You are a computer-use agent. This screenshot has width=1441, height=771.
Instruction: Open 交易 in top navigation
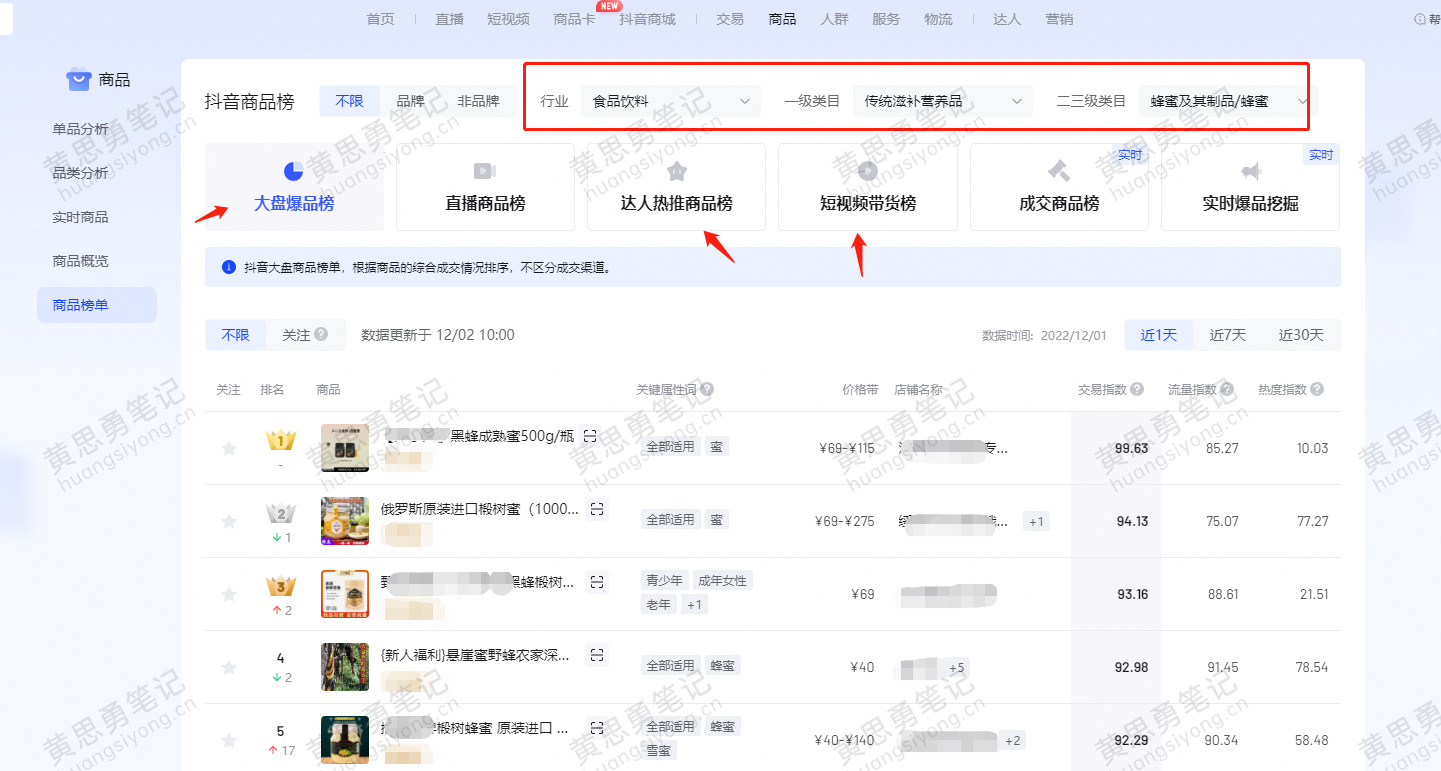pos(730,19)
